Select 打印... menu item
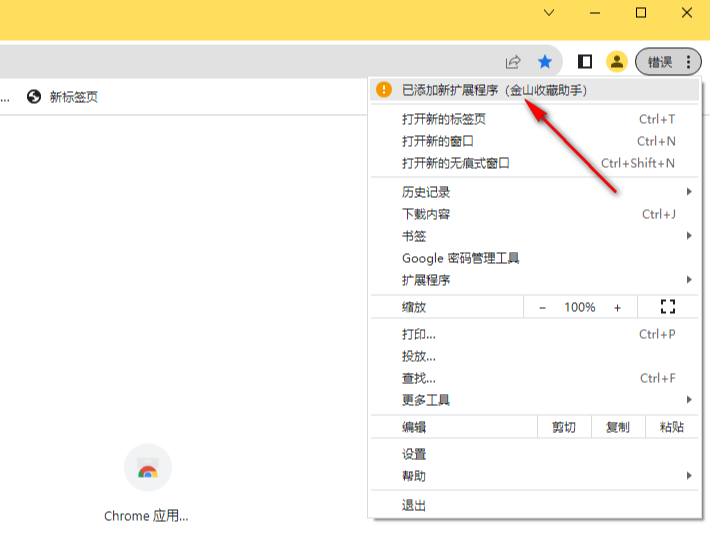710x542 pixels. coord(534,334)
